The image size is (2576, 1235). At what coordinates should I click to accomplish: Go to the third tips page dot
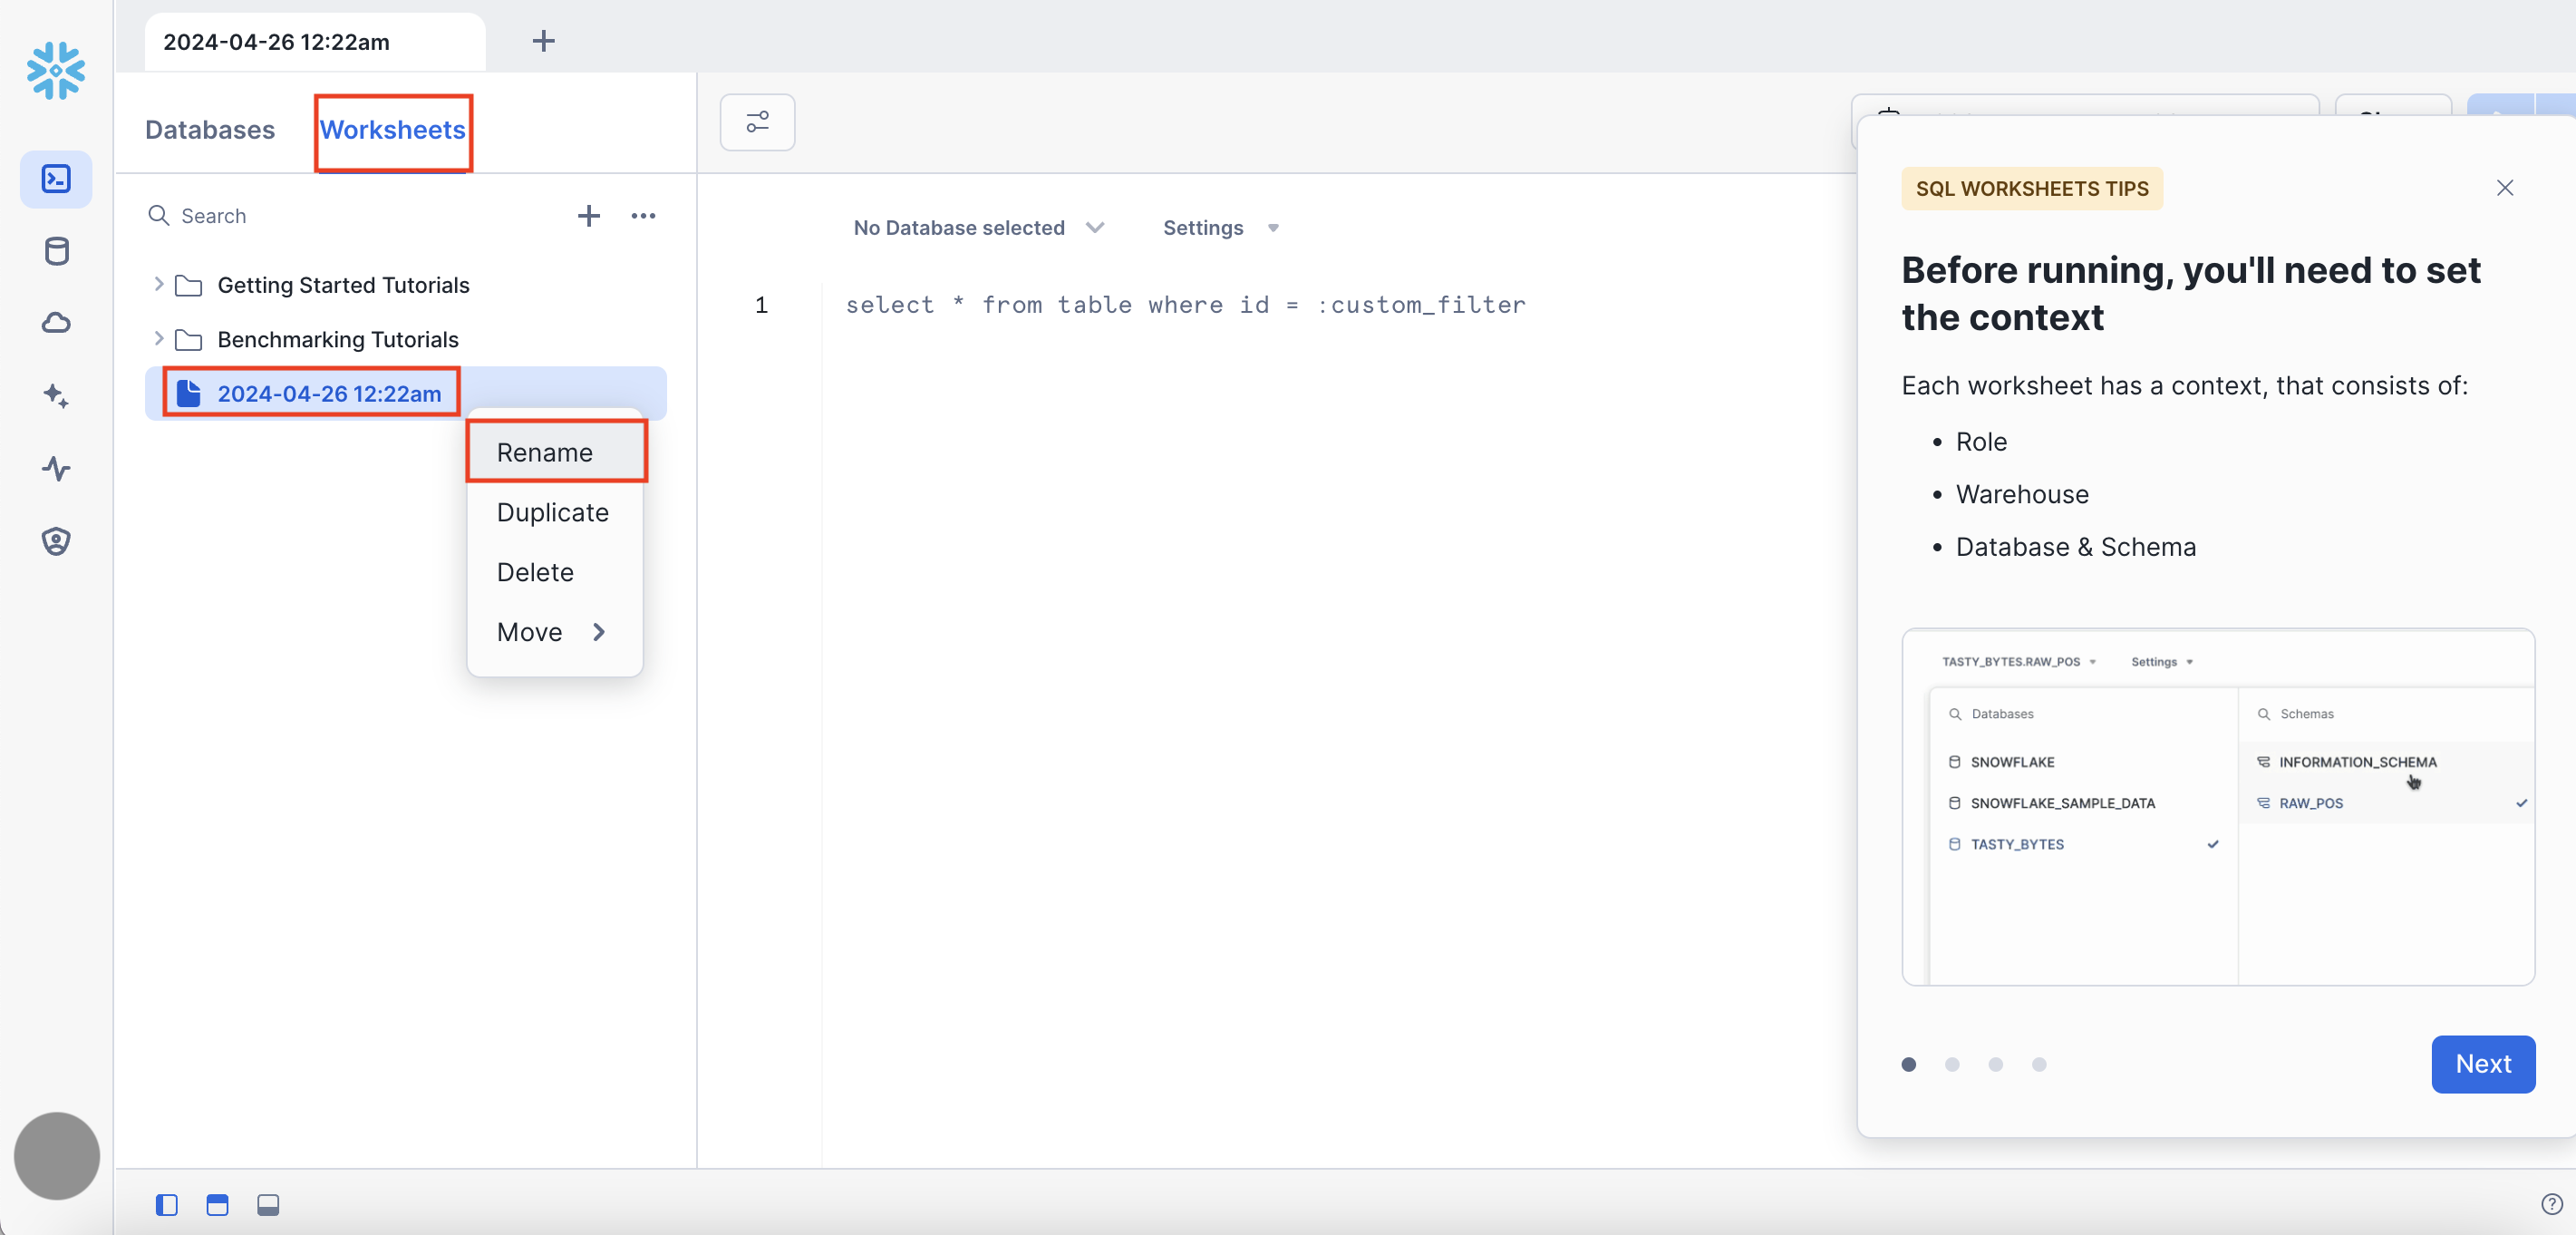point(1995,1064)
